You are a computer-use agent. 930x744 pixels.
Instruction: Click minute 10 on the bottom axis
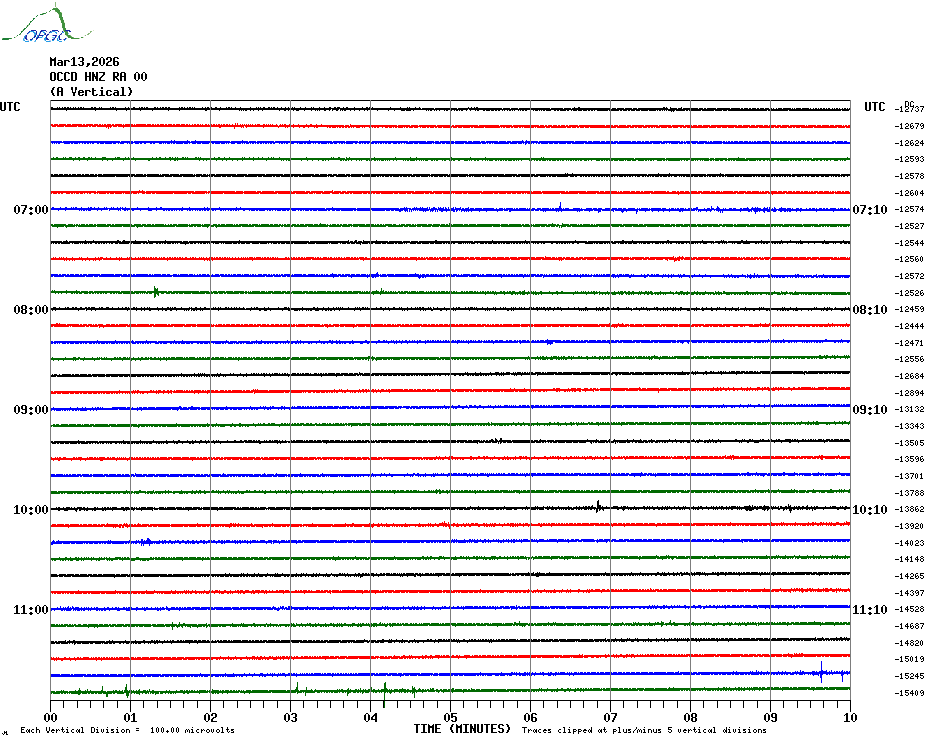click(849, 717)
